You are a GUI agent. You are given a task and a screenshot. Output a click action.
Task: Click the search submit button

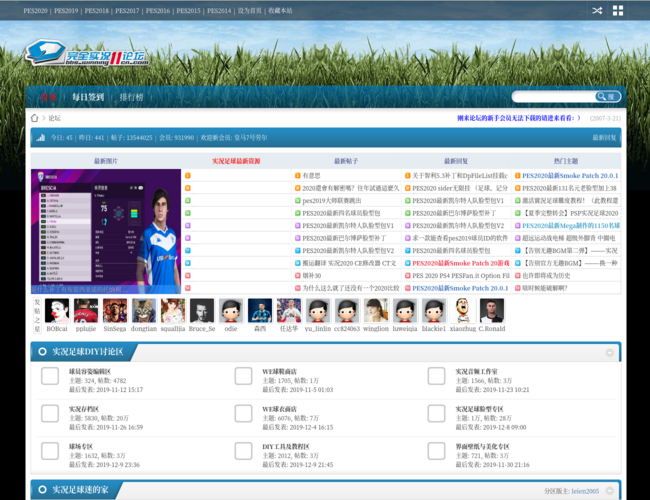pyautogui.click(x=607, y=97)
